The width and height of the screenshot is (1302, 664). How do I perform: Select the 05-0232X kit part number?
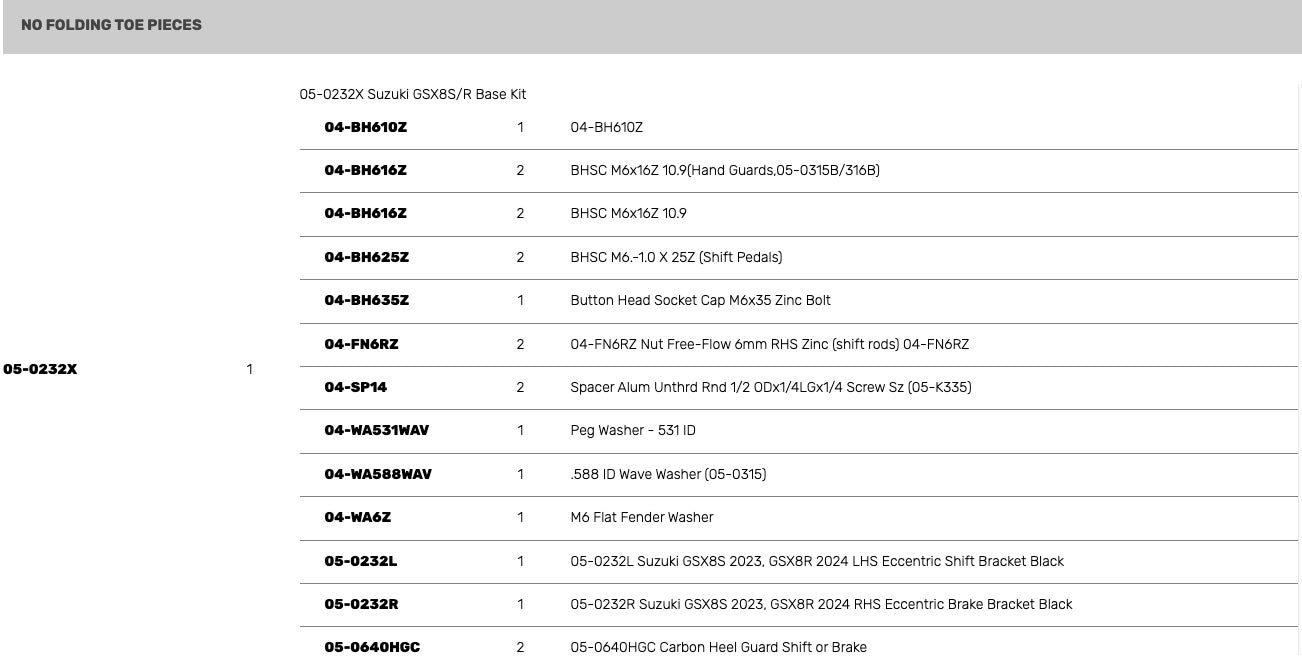click(40, 369)
